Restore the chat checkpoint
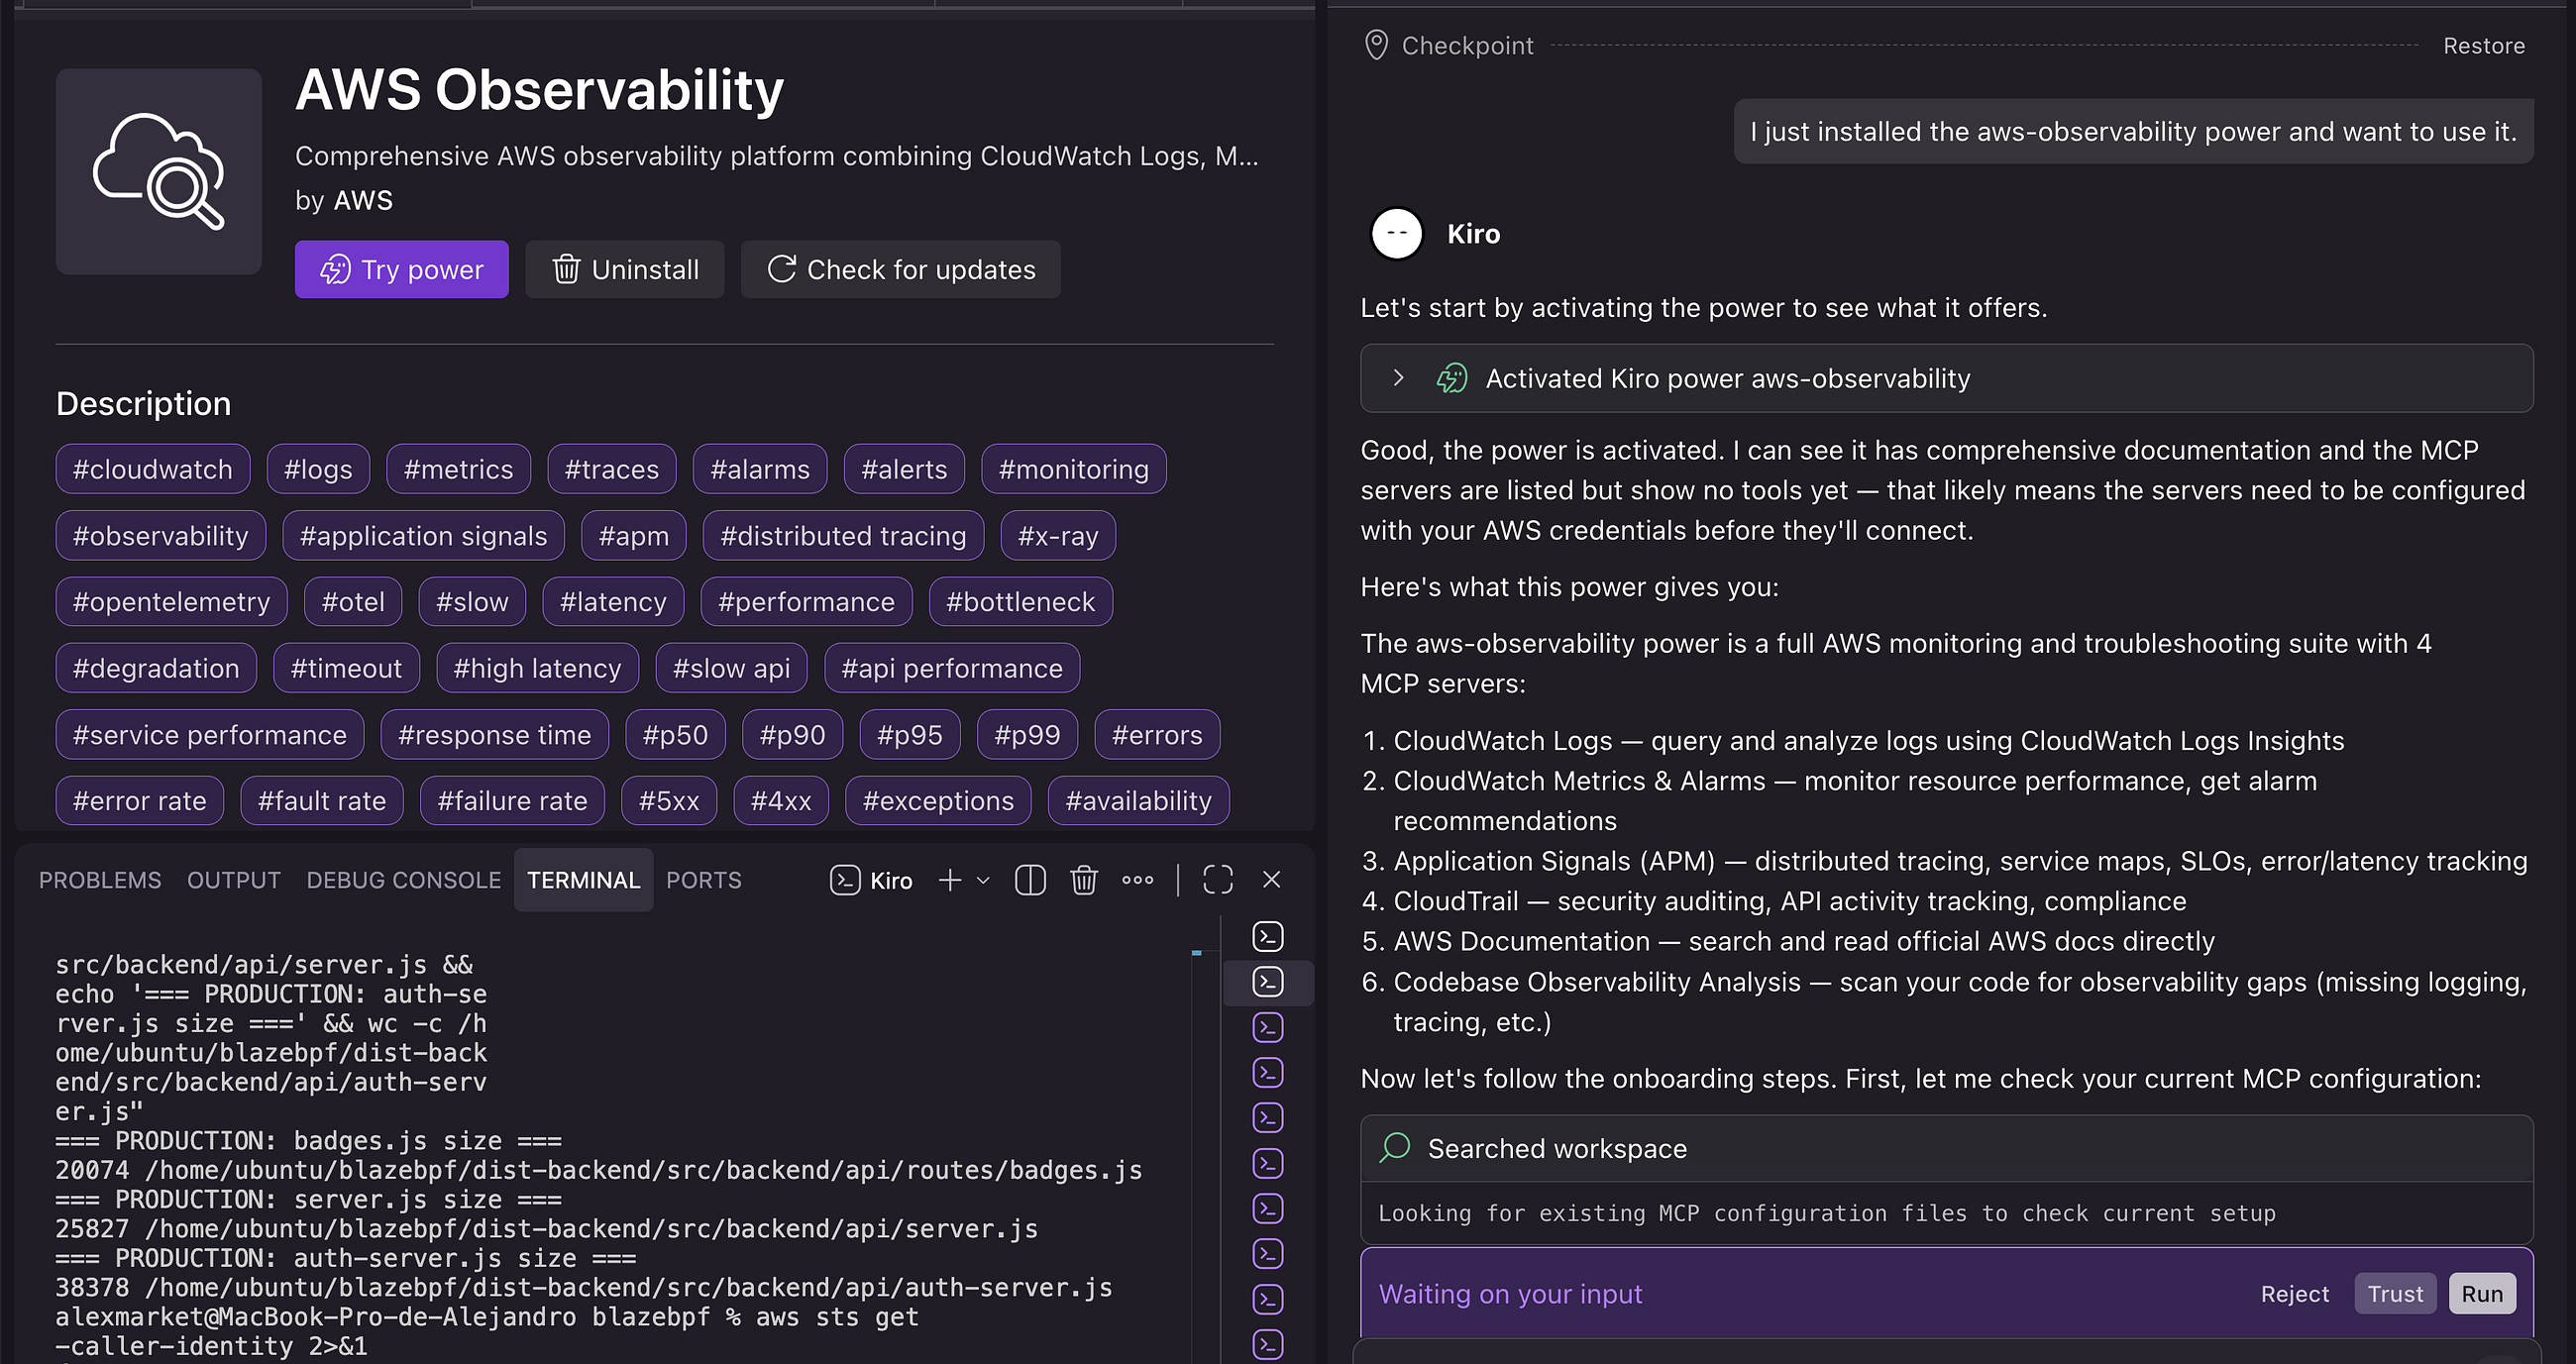 [2483, 45]
